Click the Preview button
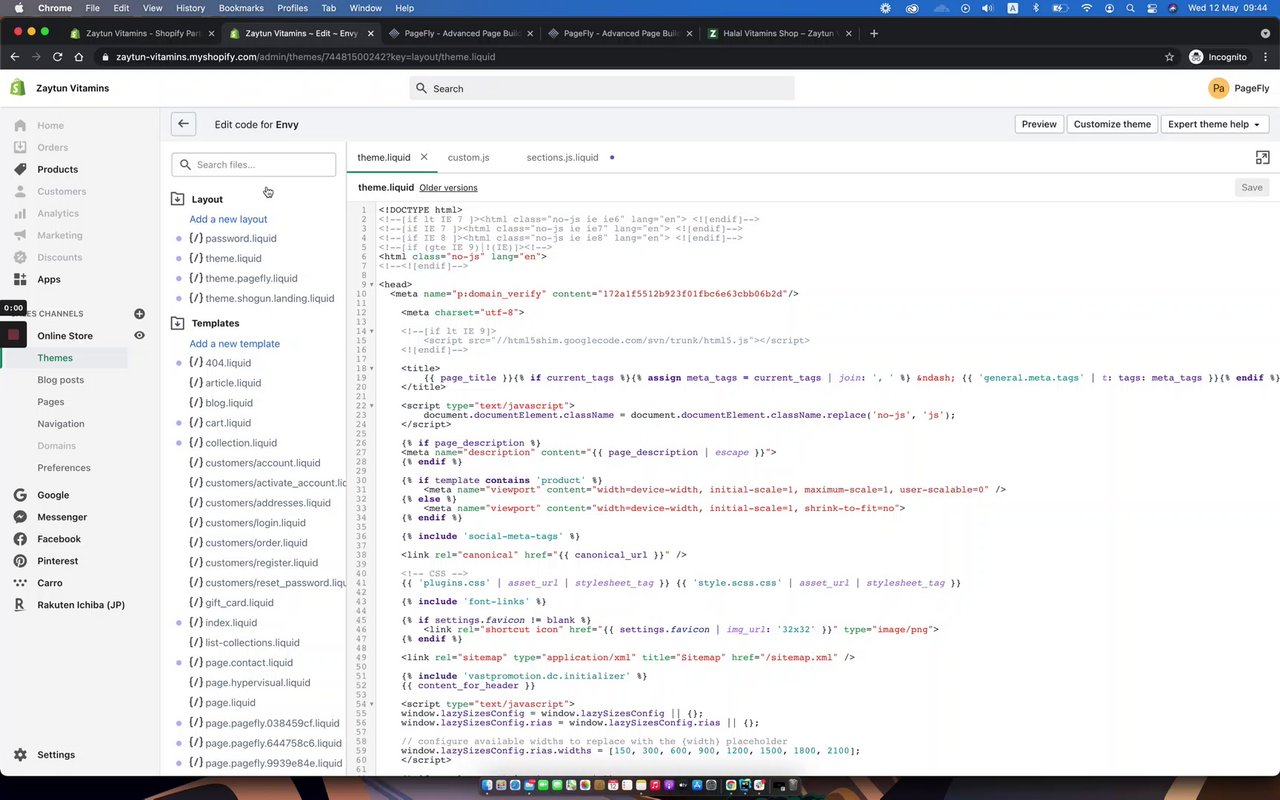The height and width of the screenshot is (800, 1280). pyautogui.click(x=1039, y=124)
